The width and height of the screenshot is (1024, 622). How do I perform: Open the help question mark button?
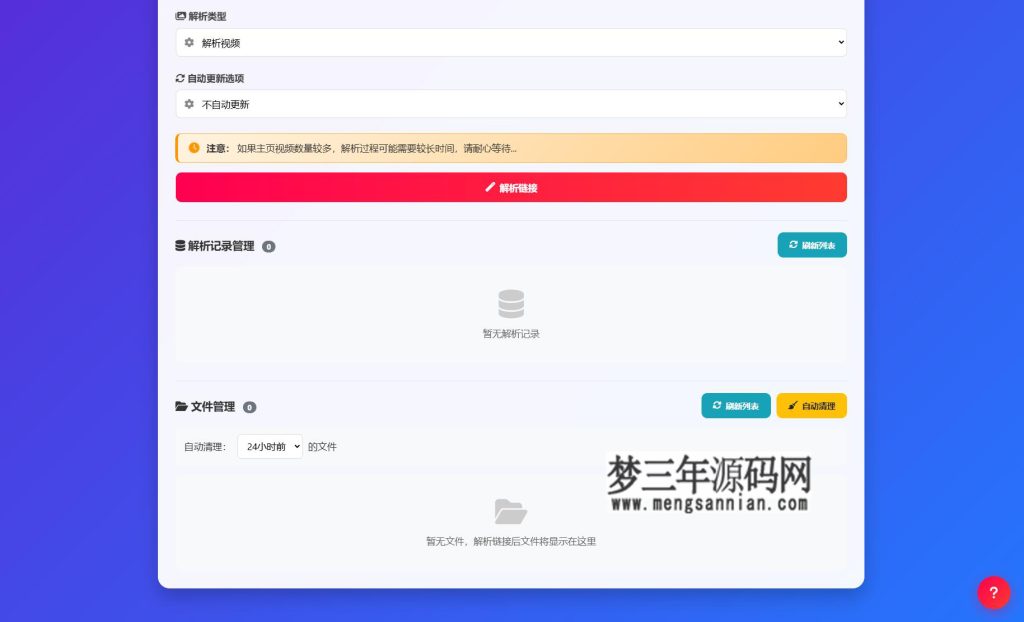point(993,592)
